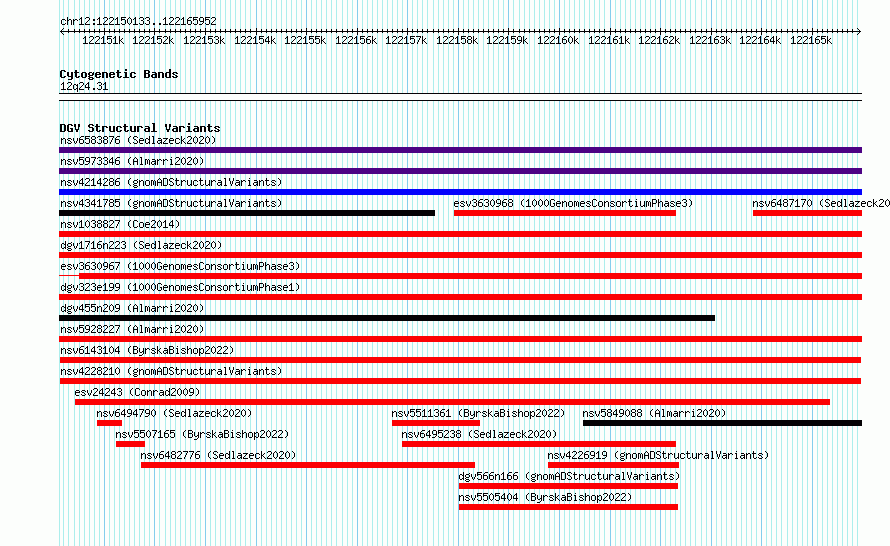Viewport: 890px width, 546px height.
Task: Click the 122151k ruler tick label
Action: click(103, 40)
